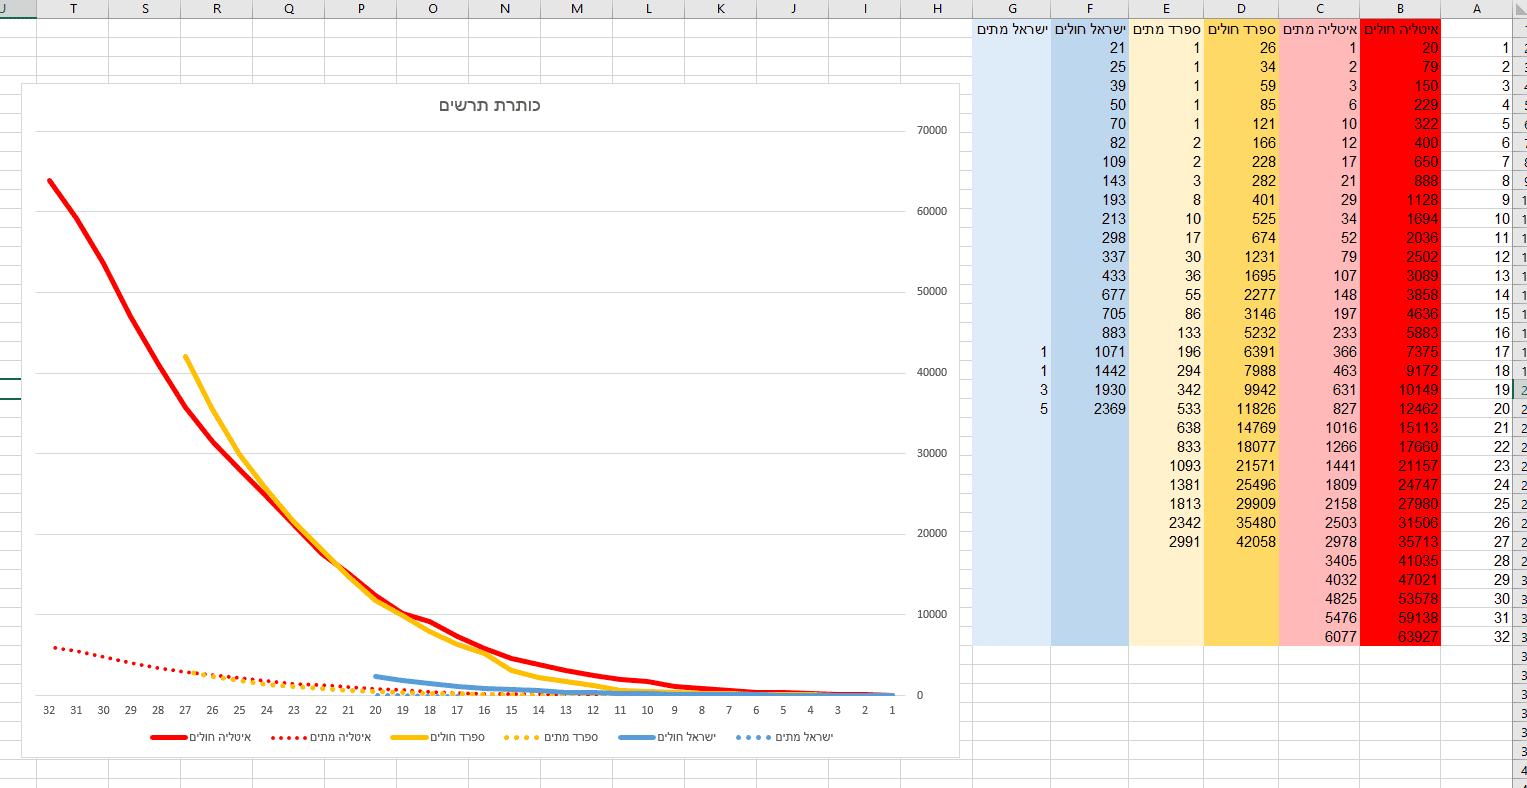Select the cell containing 1071
Screen dimensions: 1527x788
point(1090,352)
